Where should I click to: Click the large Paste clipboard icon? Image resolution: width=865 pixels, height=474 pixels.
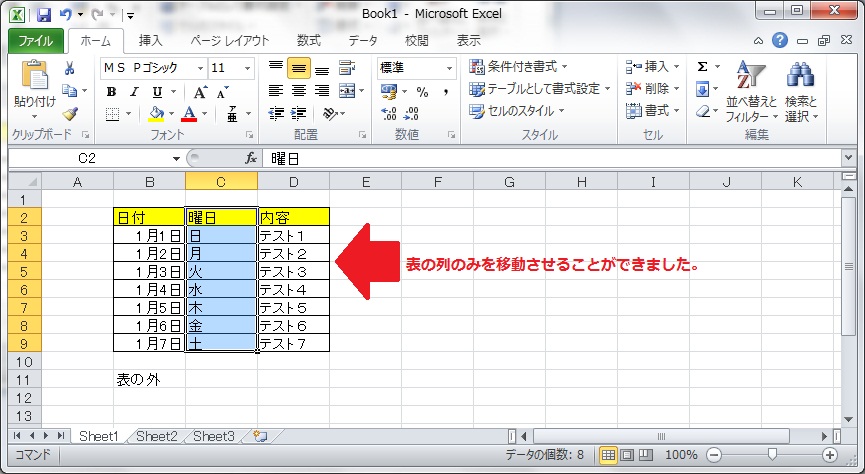point(35,75)
